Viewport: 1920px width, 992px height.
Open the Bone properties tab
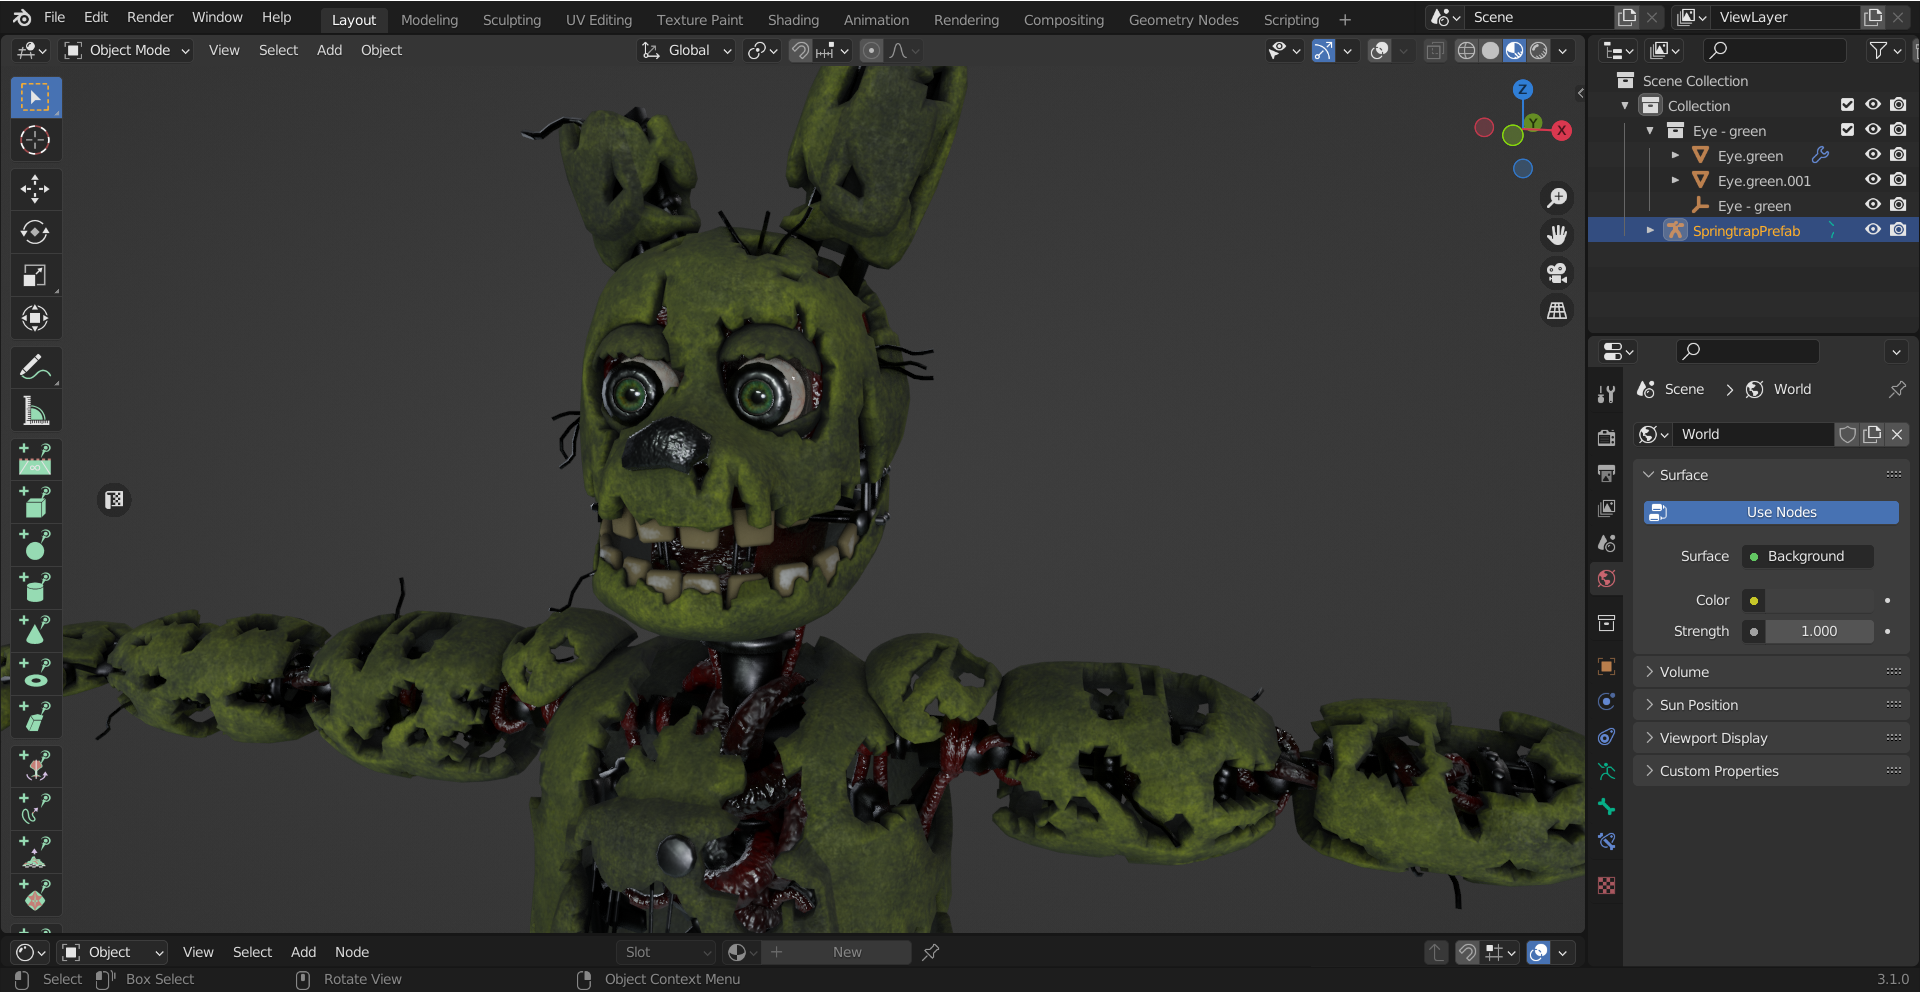click(x=1607, y=806)
